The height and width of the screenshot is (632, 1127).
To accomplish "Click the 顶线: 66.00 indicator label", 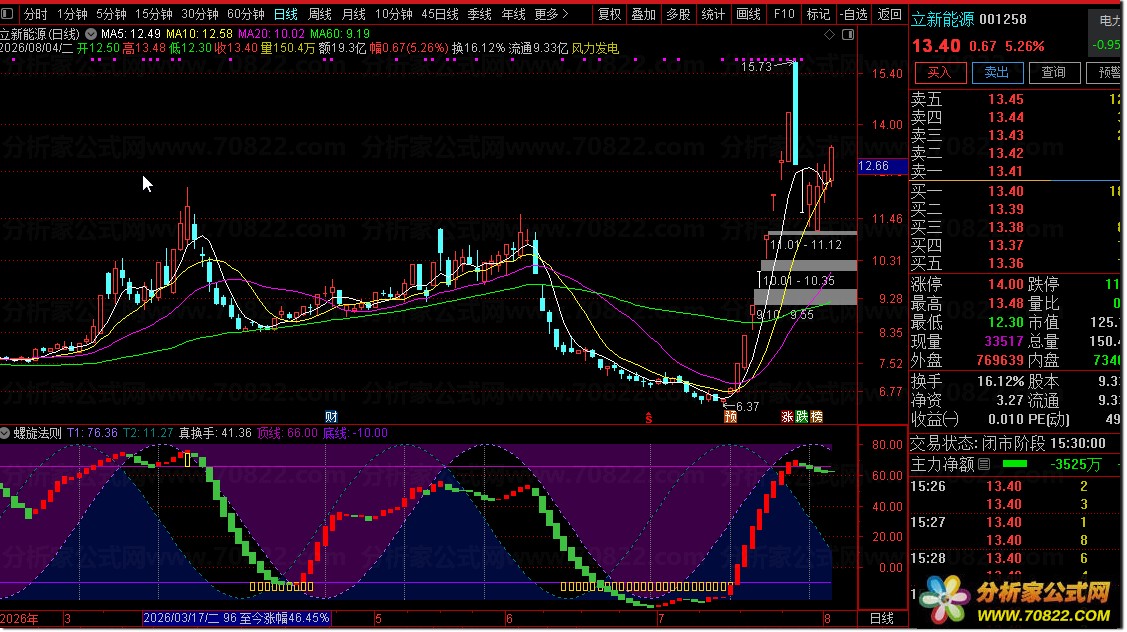I will [288, 433].
